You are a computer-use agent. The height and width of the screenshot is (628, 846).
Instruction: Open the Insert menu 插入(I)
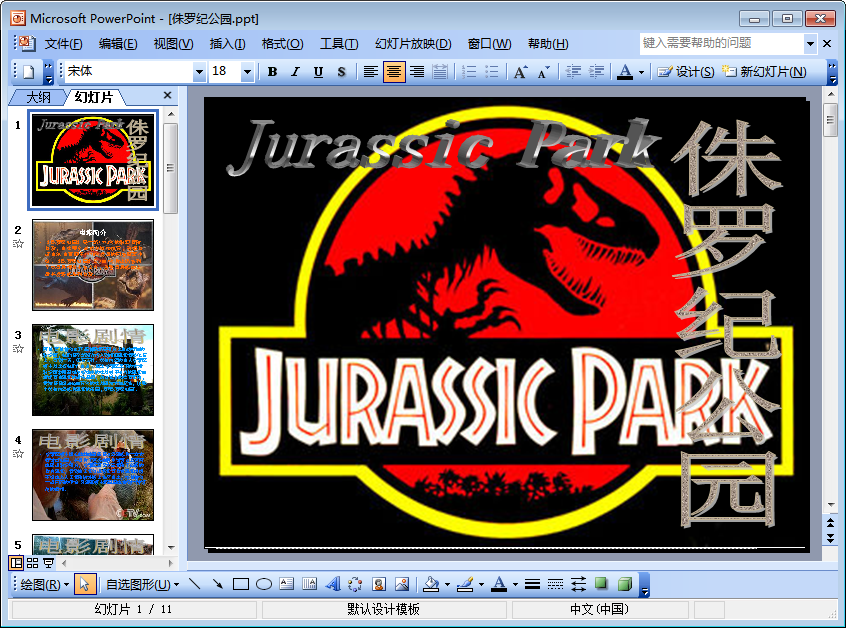click(x=227, y=44)
